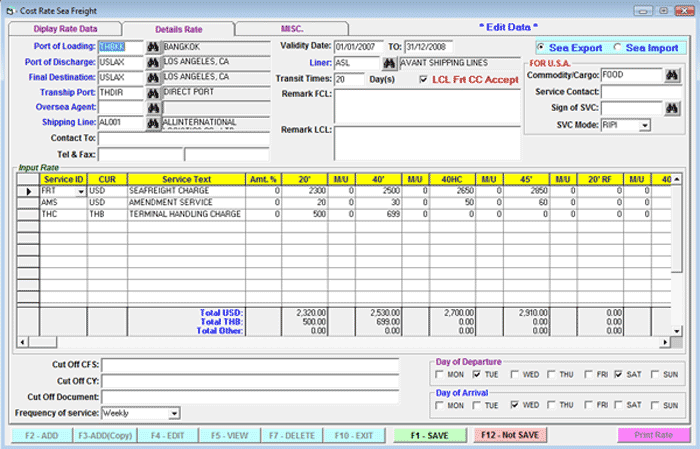Check SUN under Day of Arrival
The image size is (700, 449).
[x=655, y=405]
